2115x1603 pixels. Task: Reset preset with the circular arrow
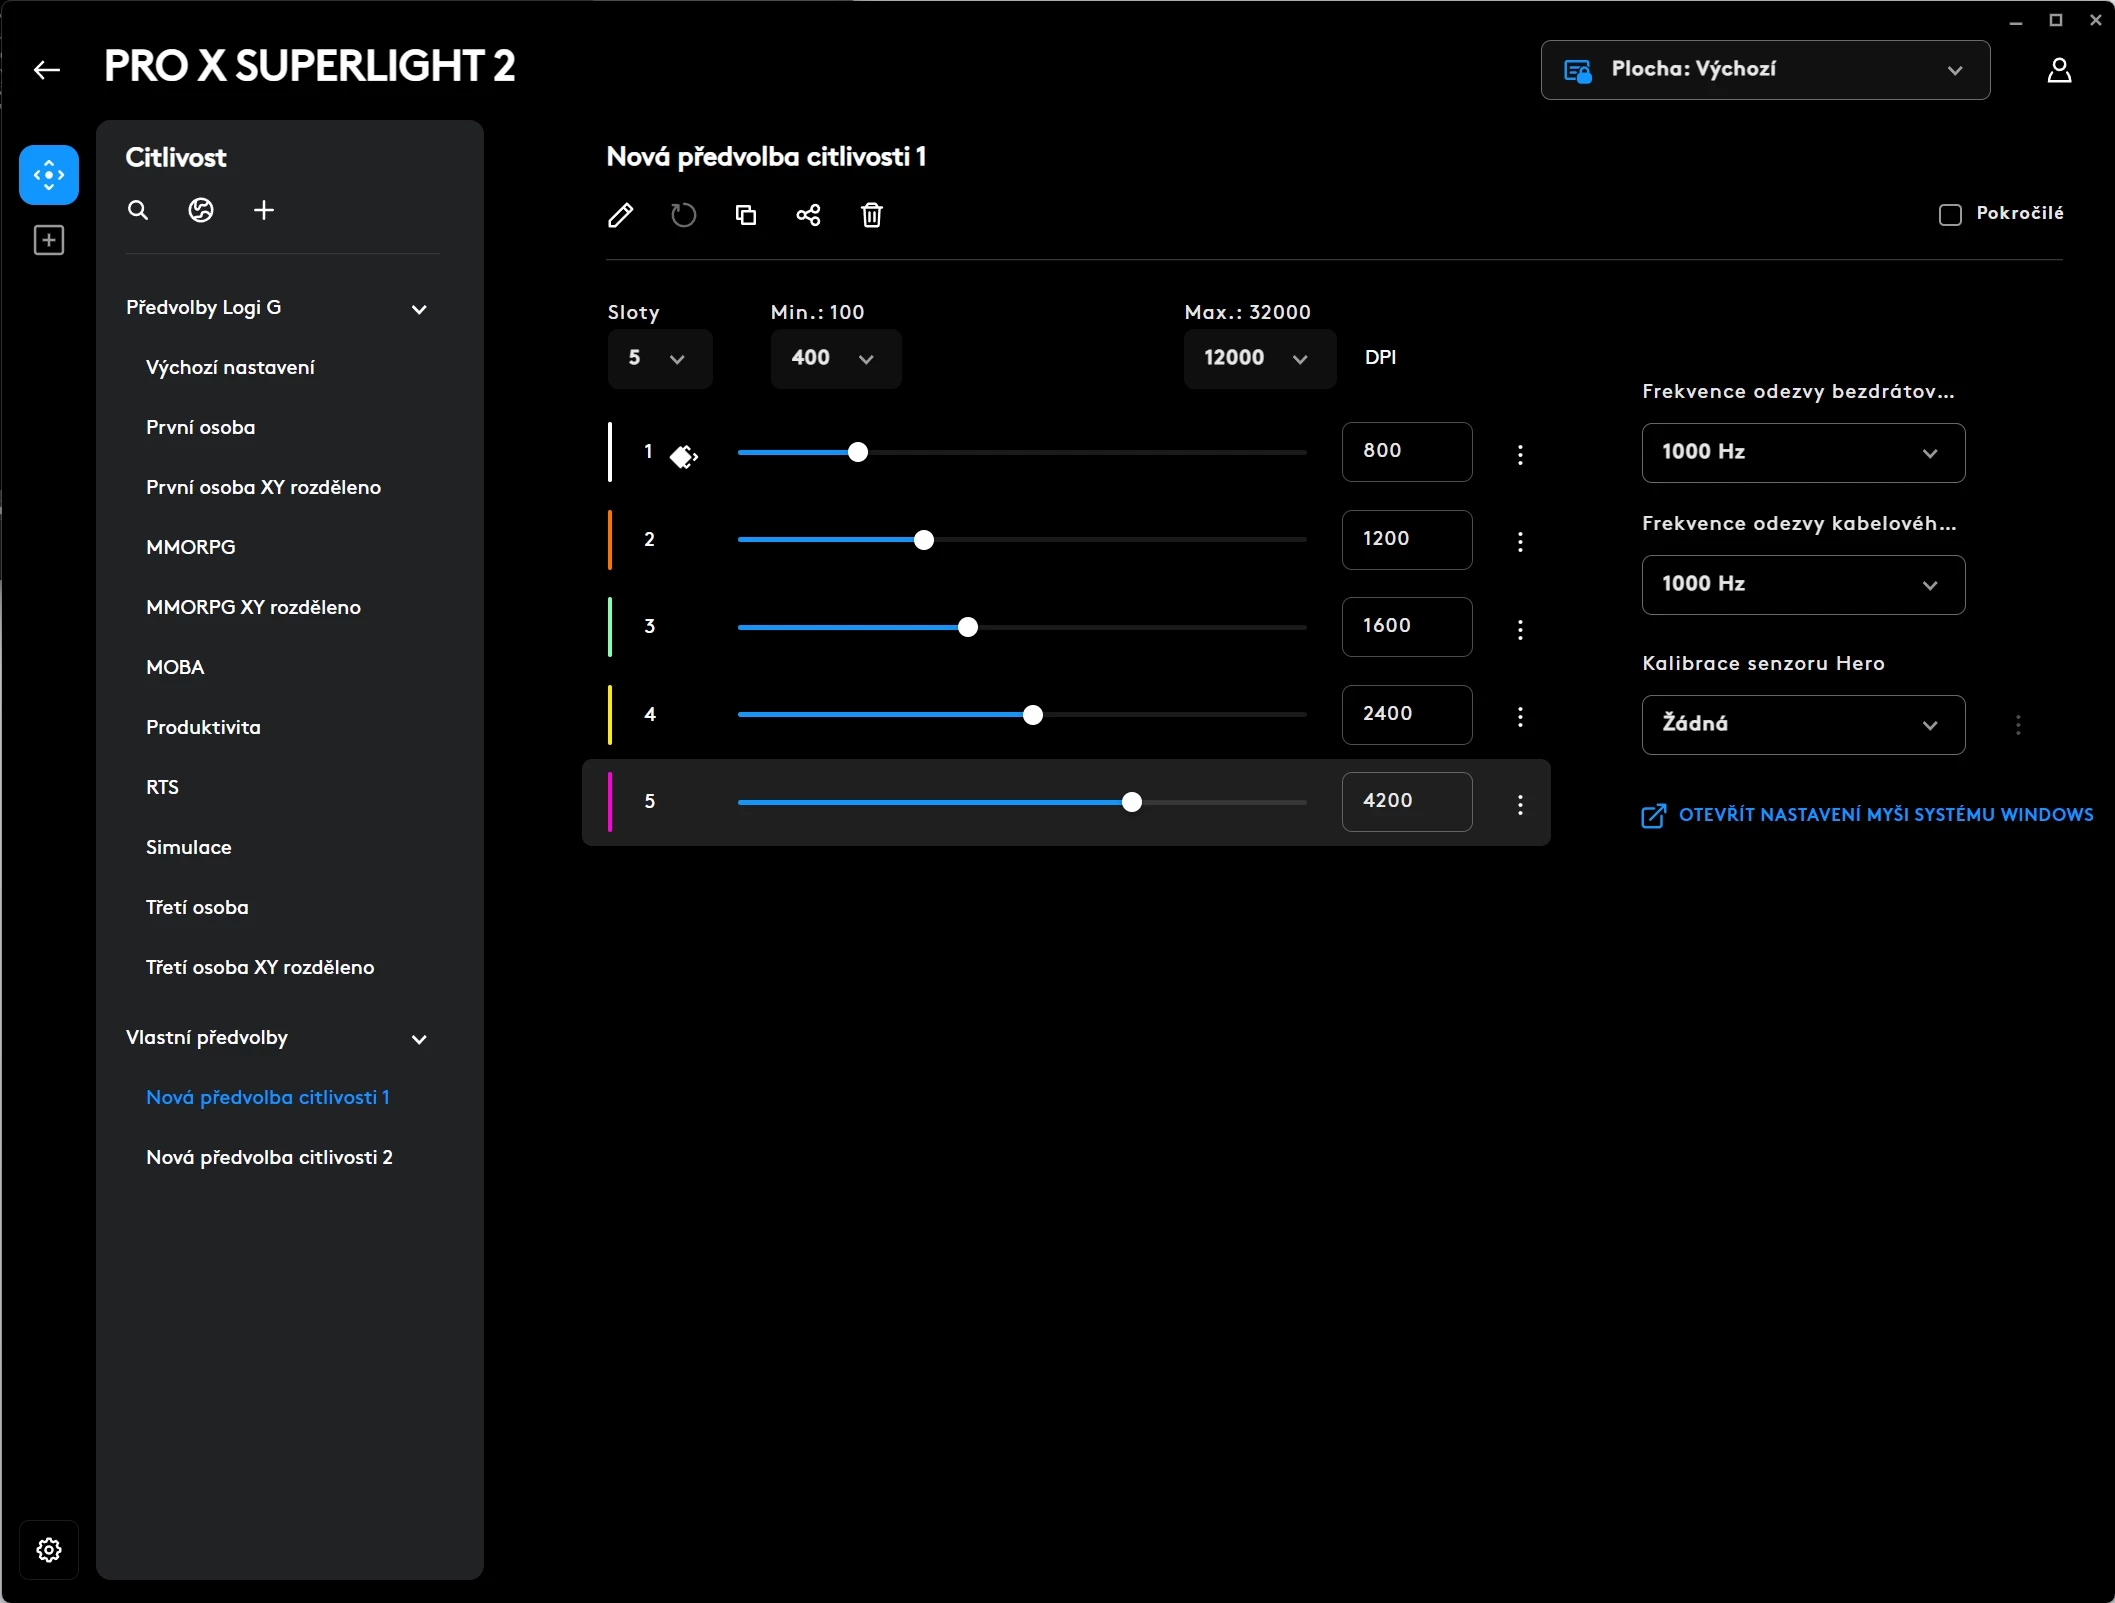tap(683, 215)
